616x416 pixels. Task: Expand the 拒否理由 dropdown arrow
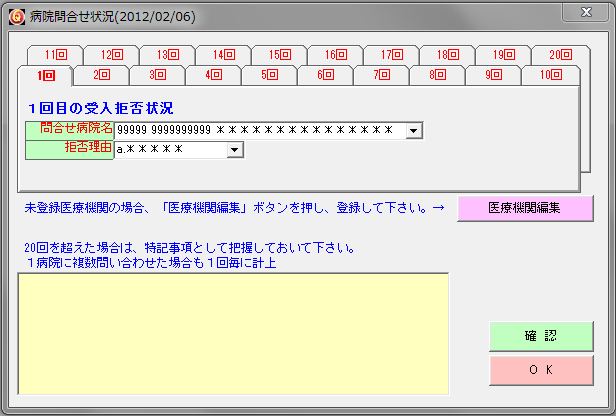click(235, 150)
